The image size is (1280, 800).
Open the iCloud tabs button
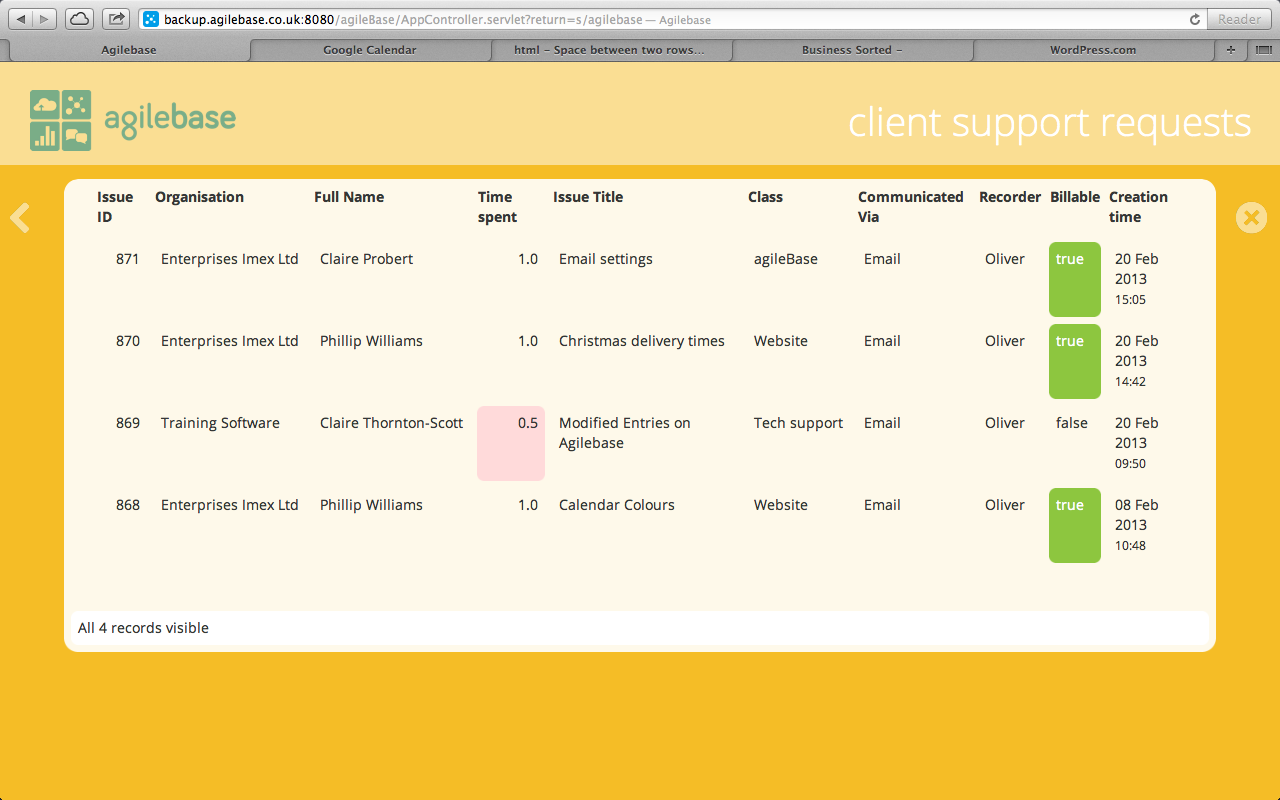tap(80, 19)
